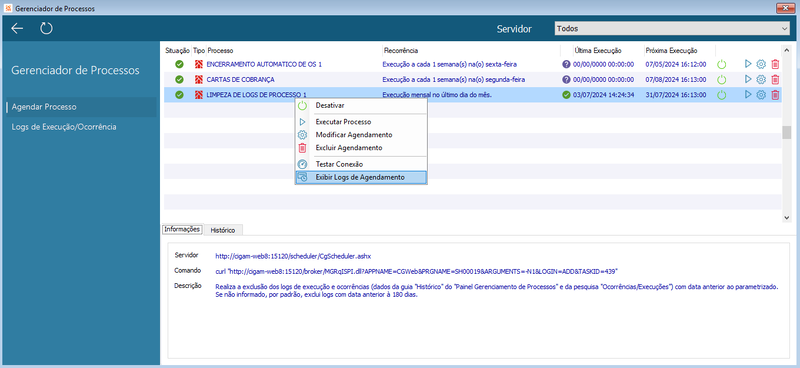The image size is (800, 368).
Task: Open the Servidor dropdown showing Todos
Action: 672,29
